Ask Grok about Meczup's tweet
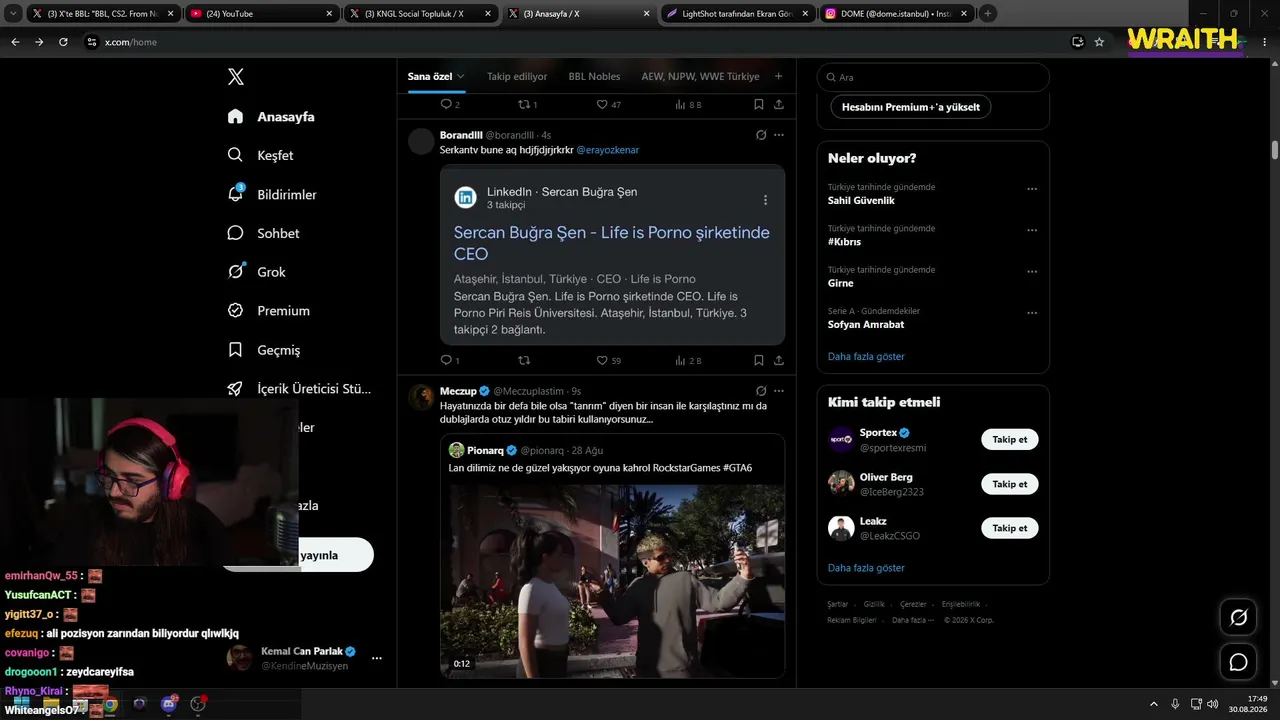Image resolution: width=1280 pixels, height=720 pixels. (x=760, y=391)
